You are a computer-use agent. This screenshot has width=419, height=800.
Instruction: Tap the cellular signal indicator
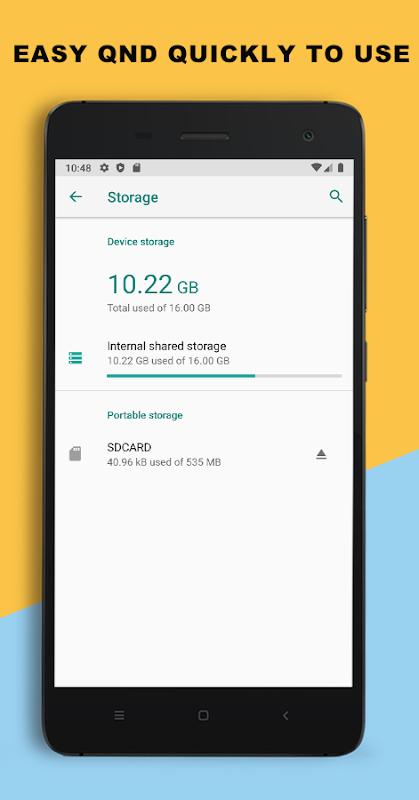pyautogui.click(x=328, y=167)
